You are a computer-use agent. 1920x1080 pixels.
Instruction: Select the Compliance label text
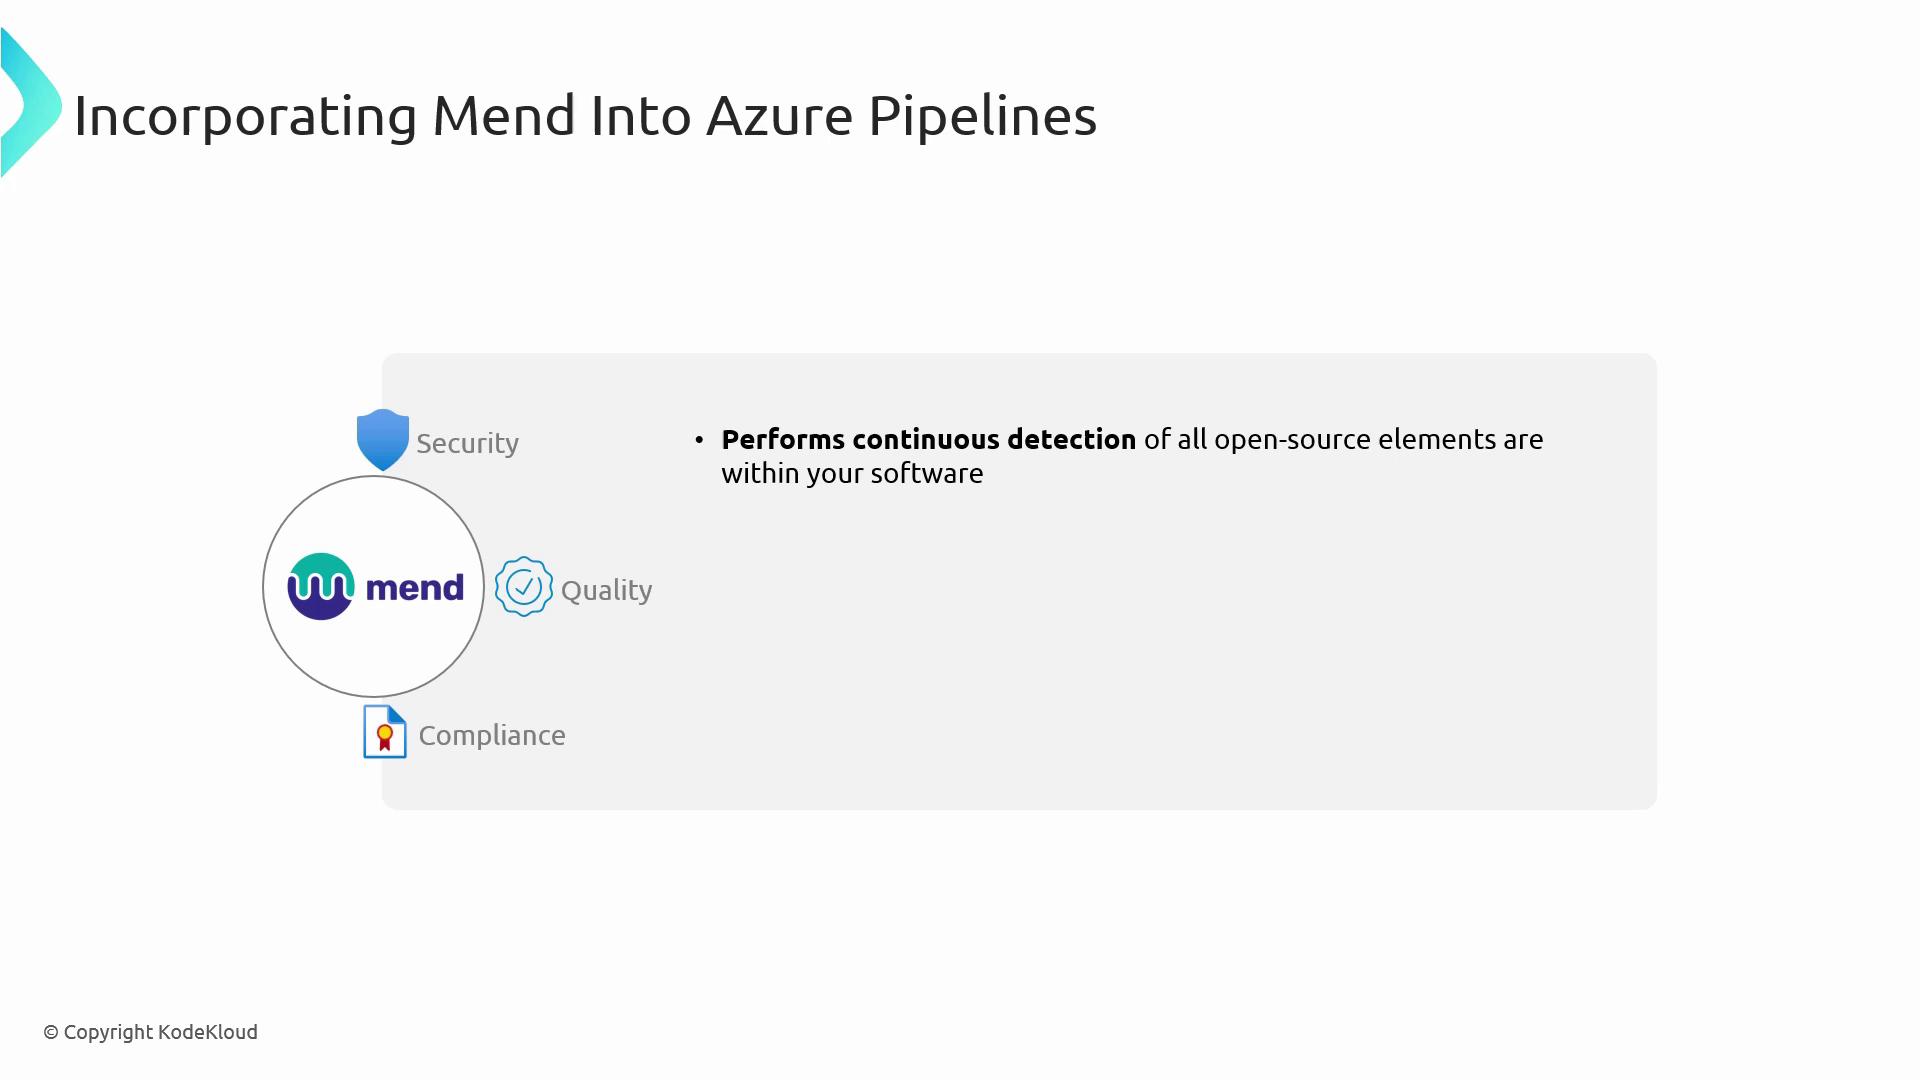[492, 735]
